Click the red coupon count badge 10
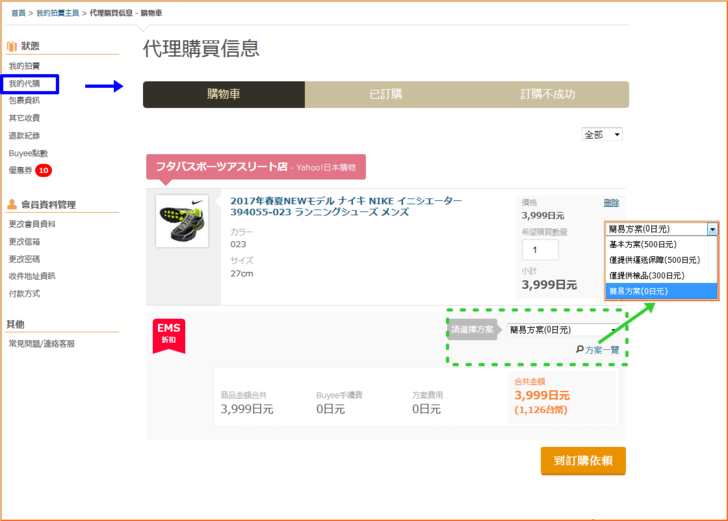Viewport: 728px width, 521px height. click(x=44, y=170)
